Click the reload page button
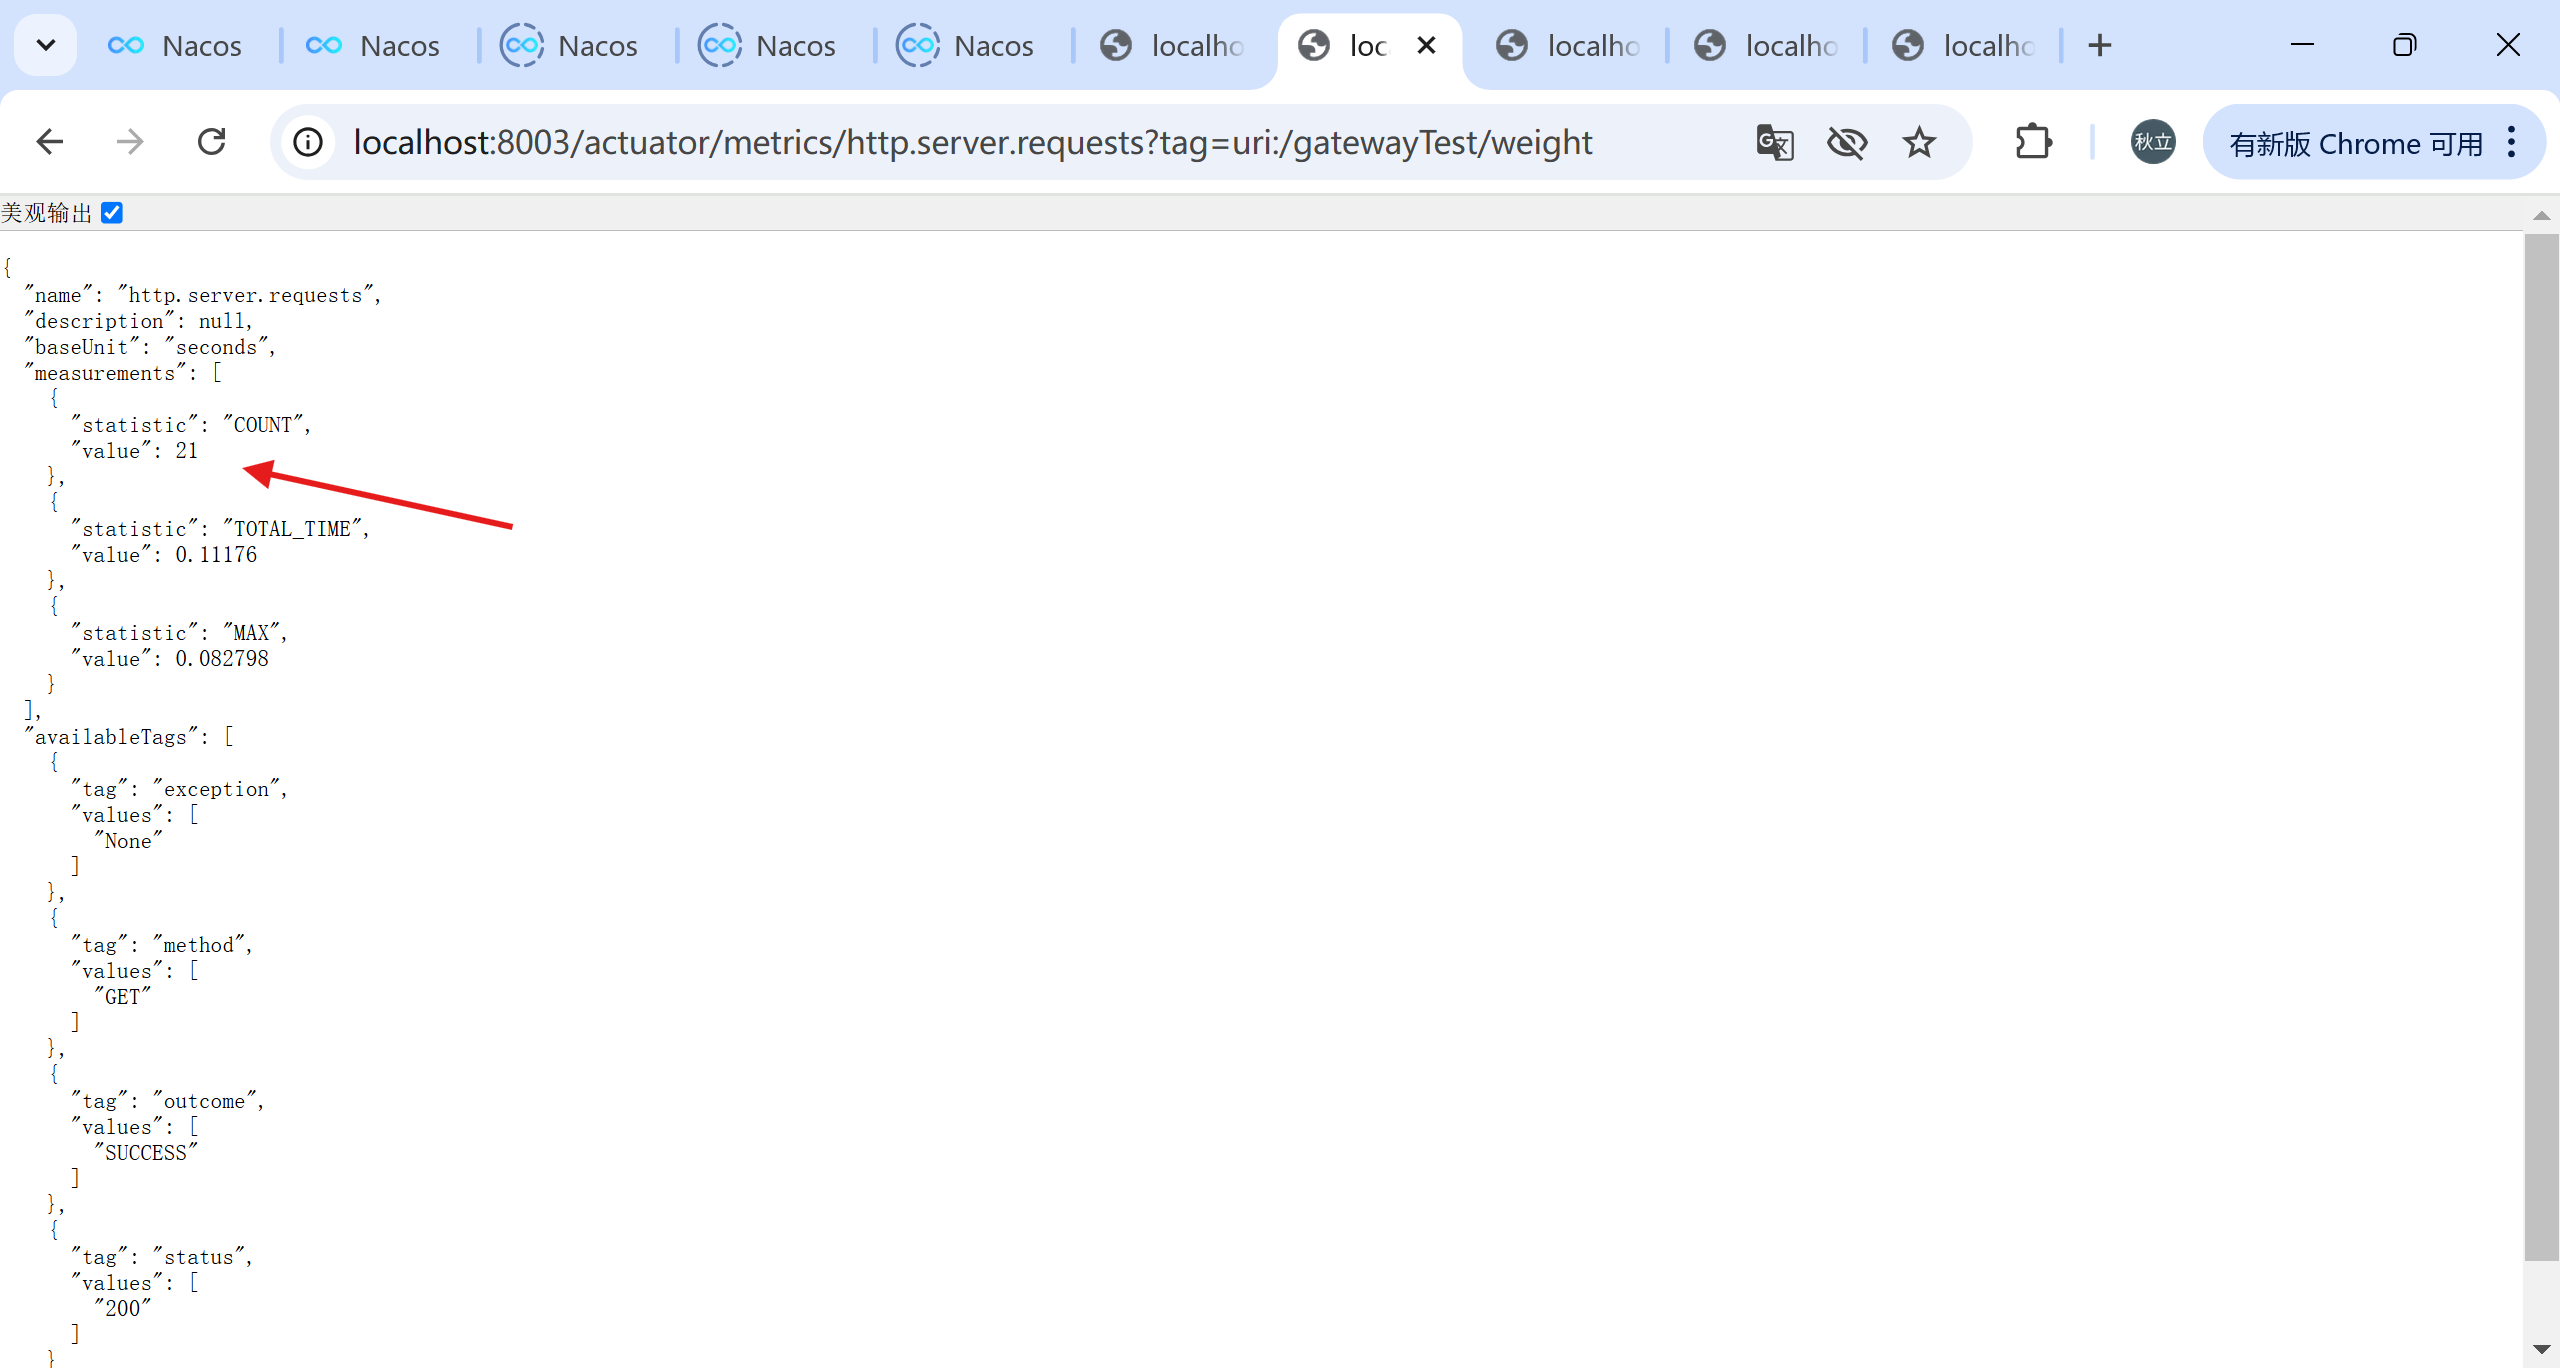Viewport: 2560px width, 1368px height. (x=212, y=142)
